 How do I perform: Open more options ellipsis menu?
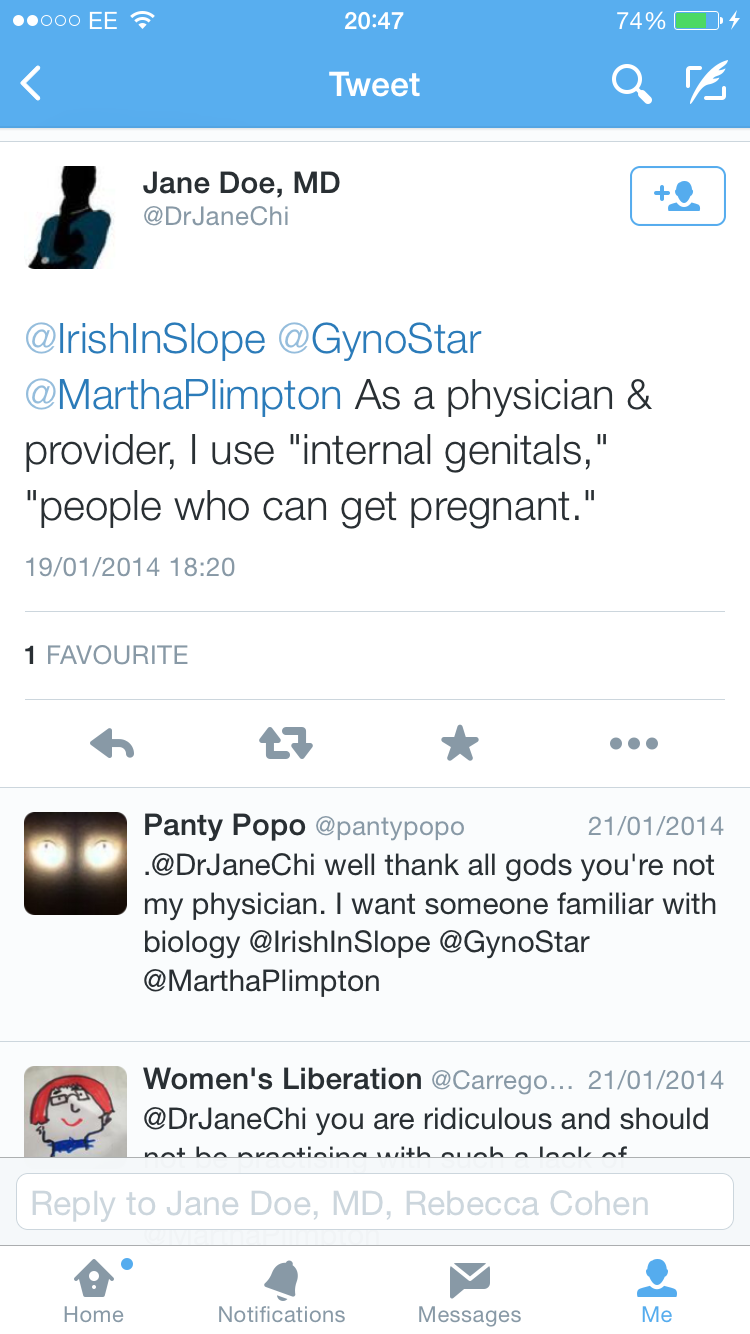point(634,743)
